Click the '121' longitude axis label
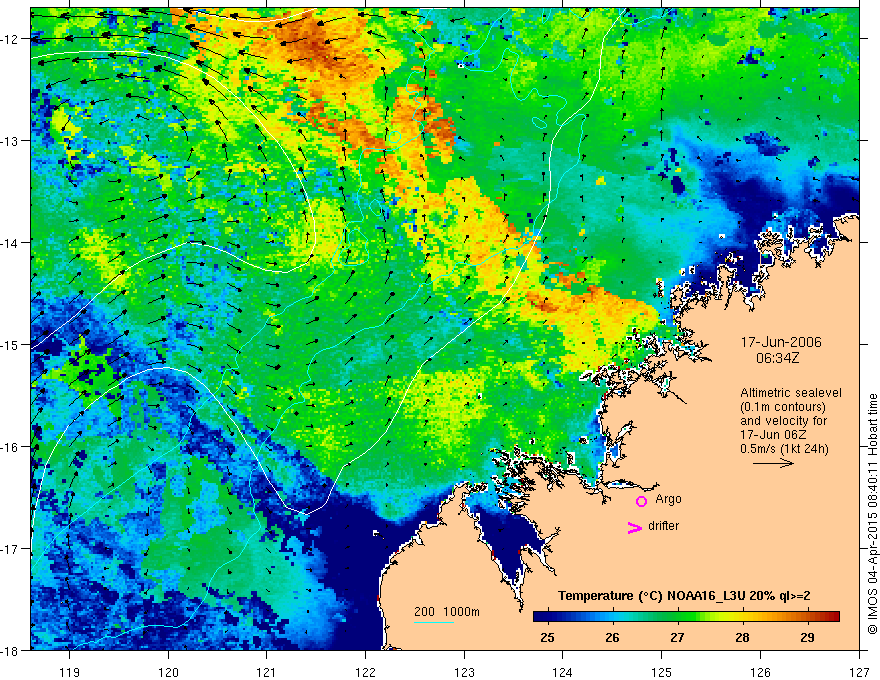The width and height of the screenshot is (880, 680). [x=267, y=672]
